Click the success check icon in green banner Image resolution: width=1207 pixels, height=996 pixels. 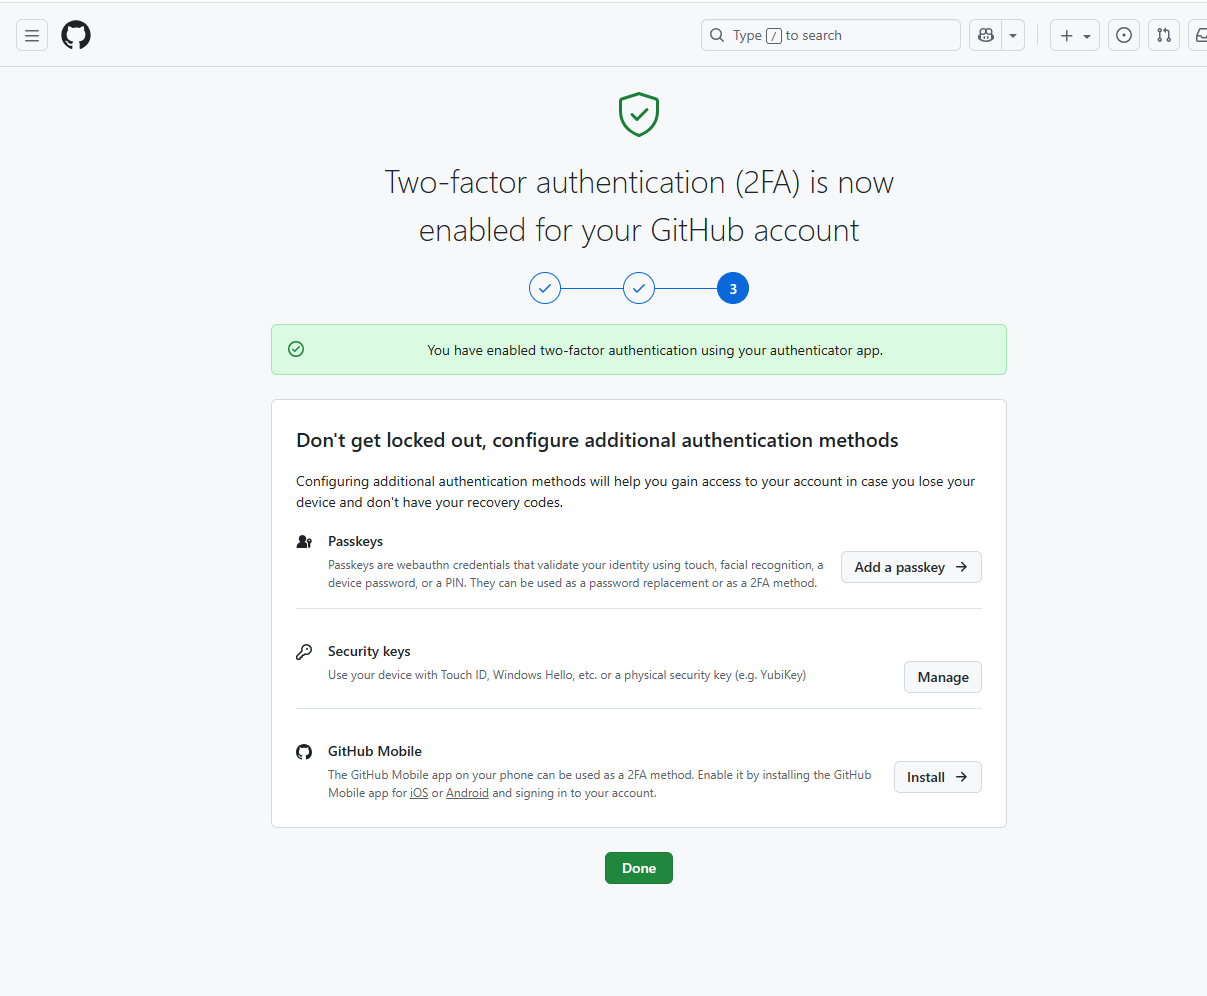(x=296, y=349)
